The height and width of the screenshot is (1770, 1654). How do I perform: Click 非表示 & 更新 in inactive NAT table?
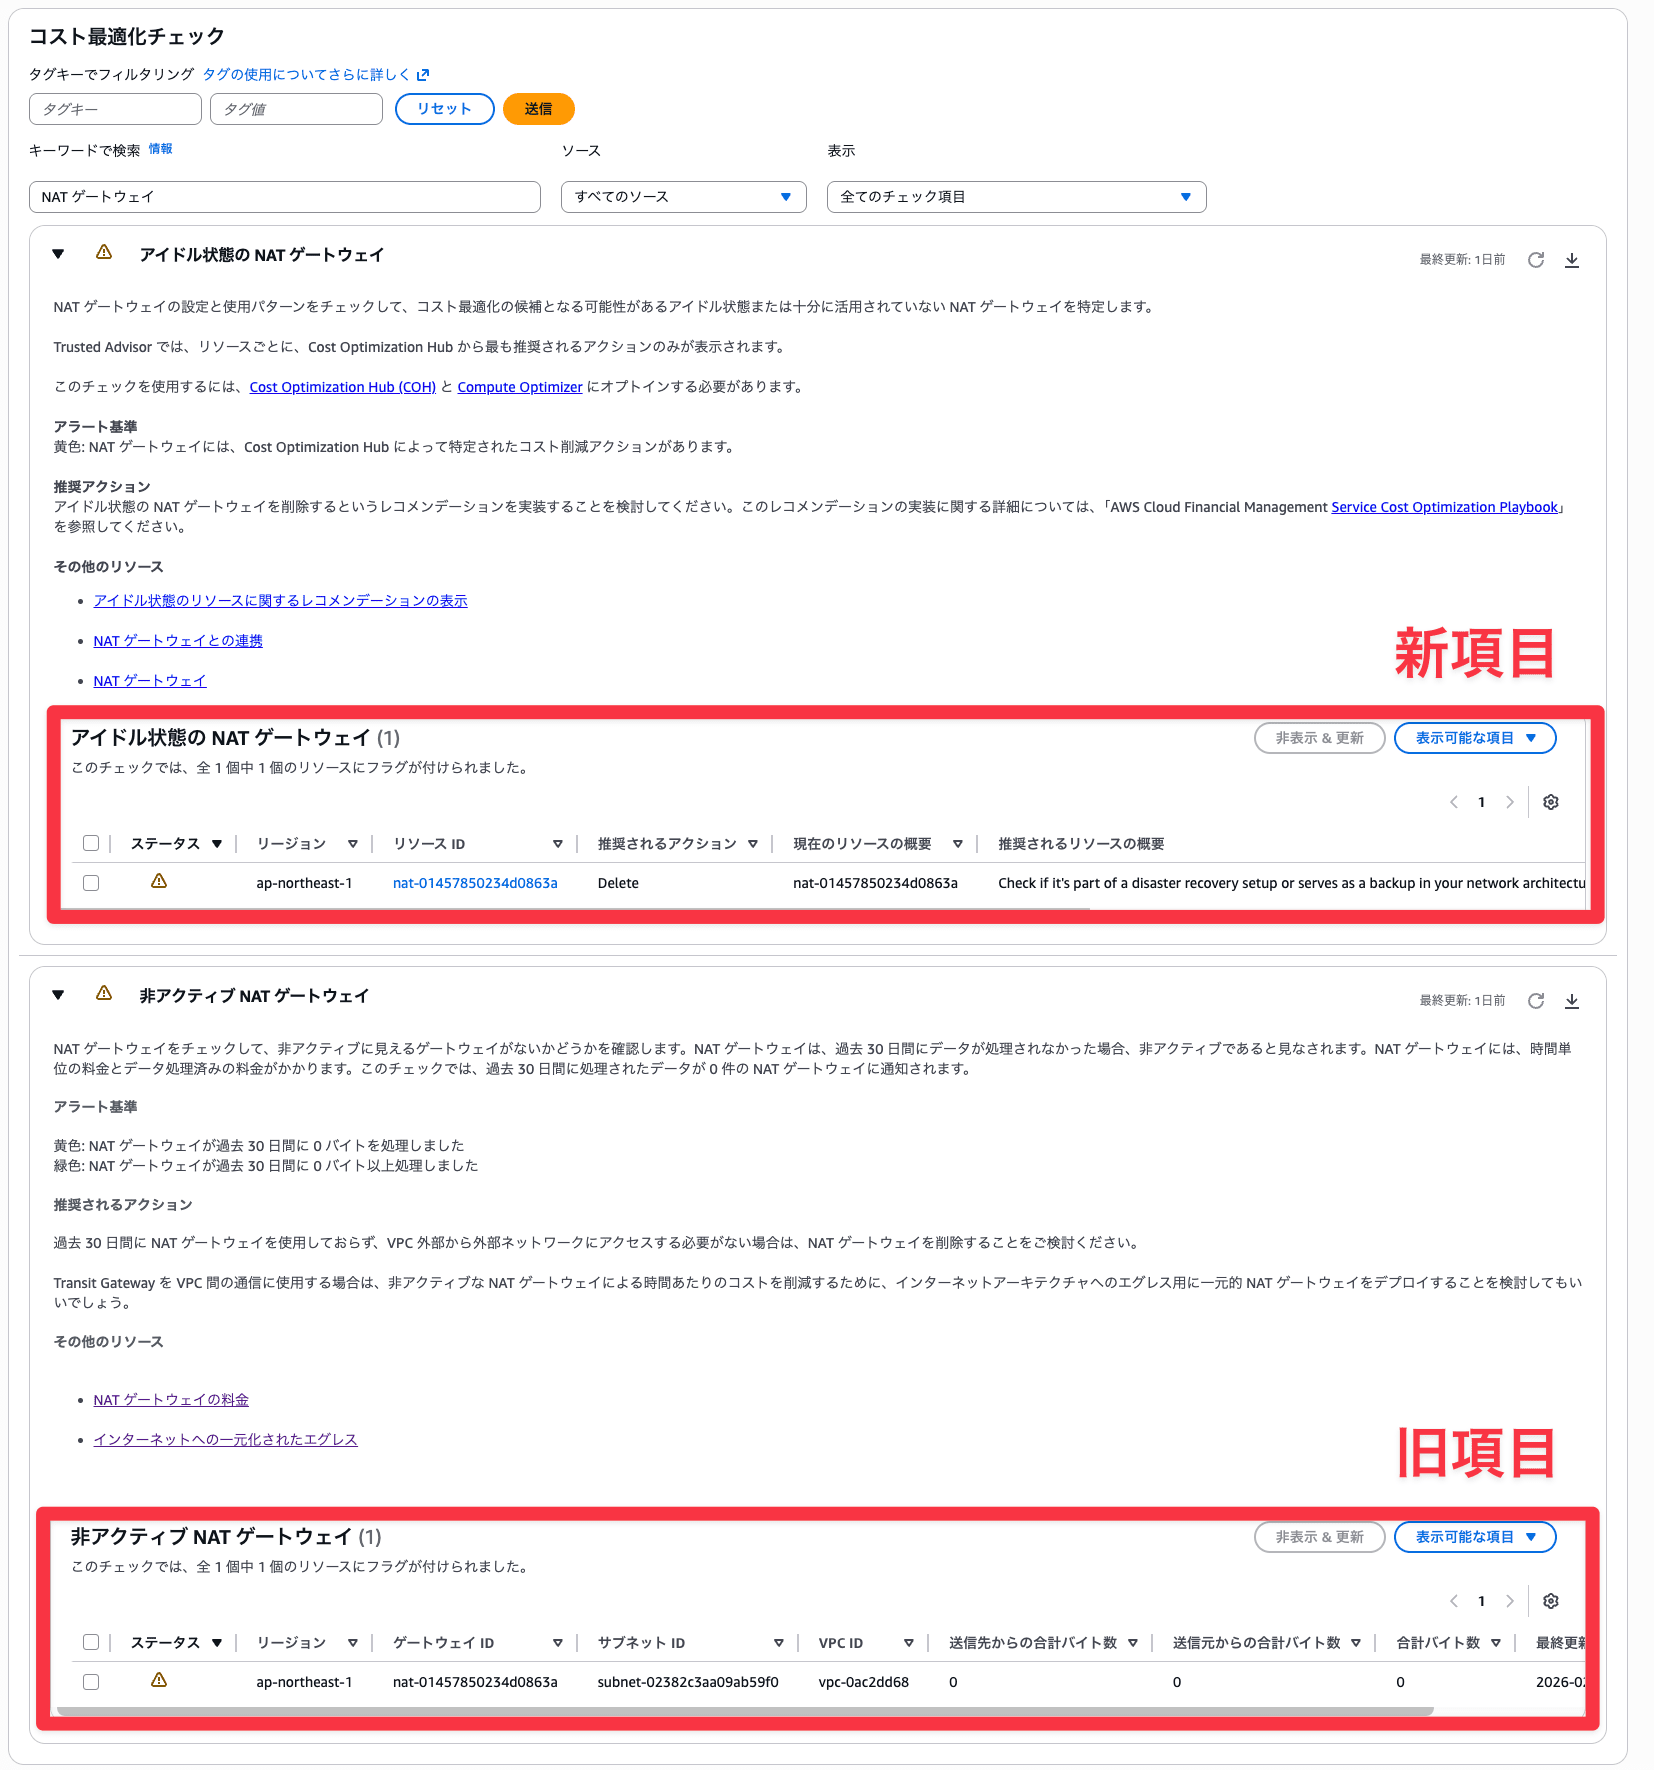(1319, 1537)
